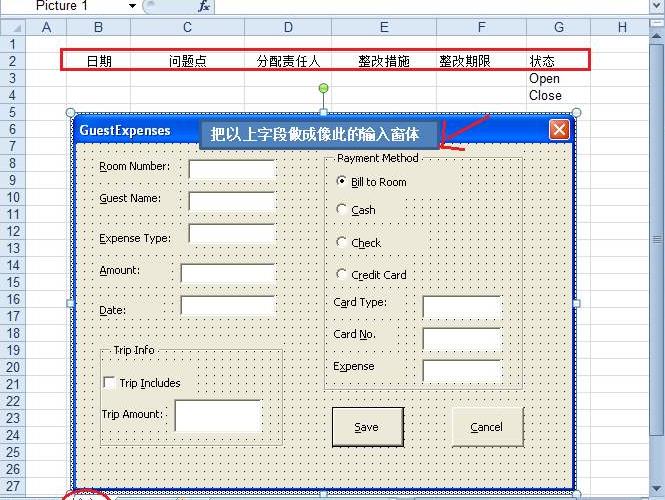The height and width of the screenshot is (500, 665).
Task: Click inside the Card No. text box
Action: [461, 338]
